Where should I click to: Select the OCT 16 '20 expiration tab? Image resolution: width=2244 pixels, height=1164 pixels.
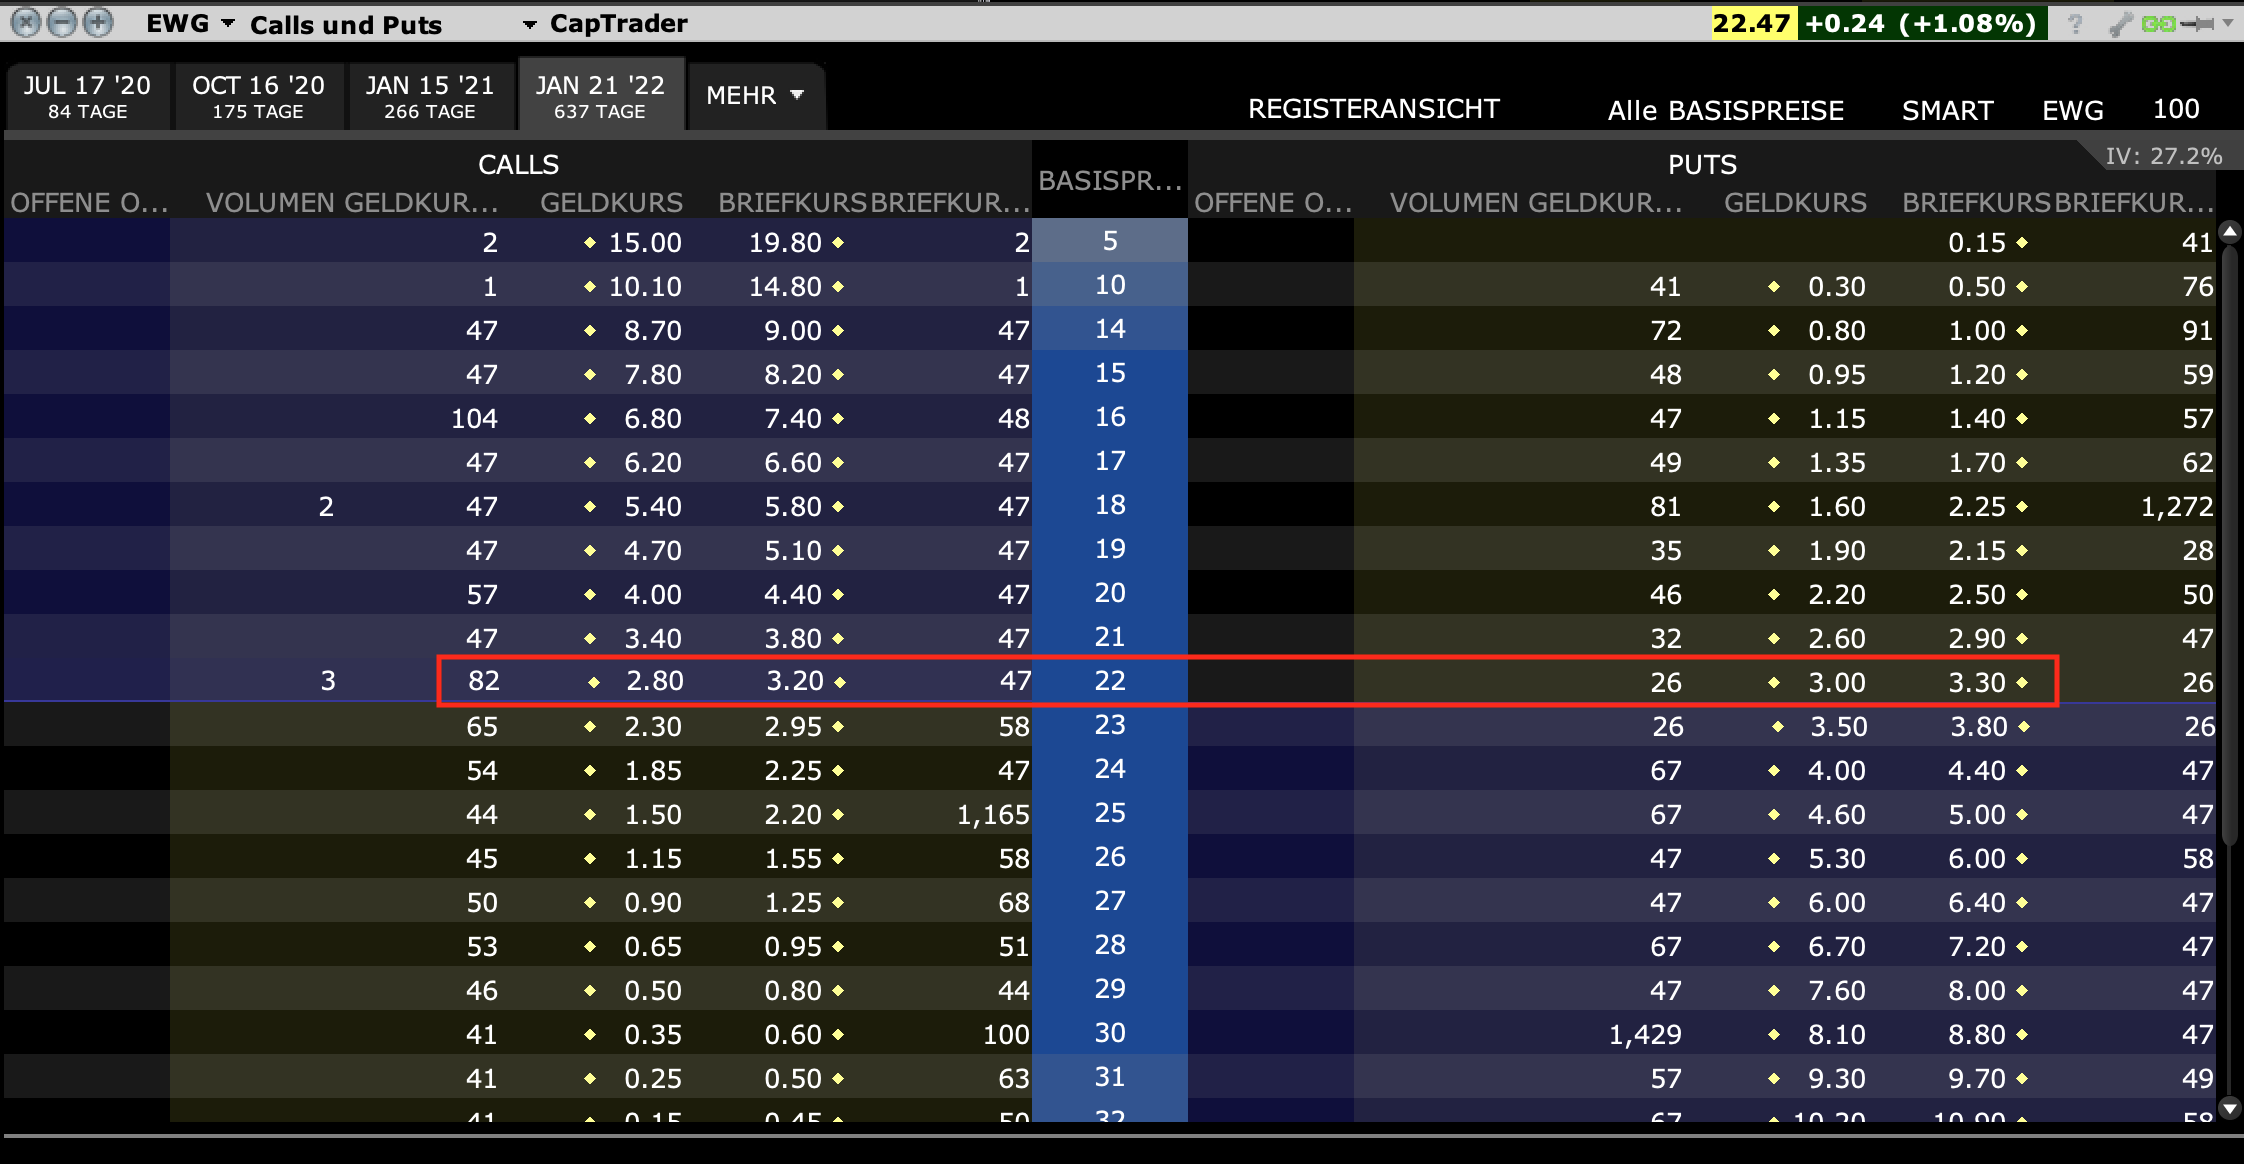pos(258,96)
